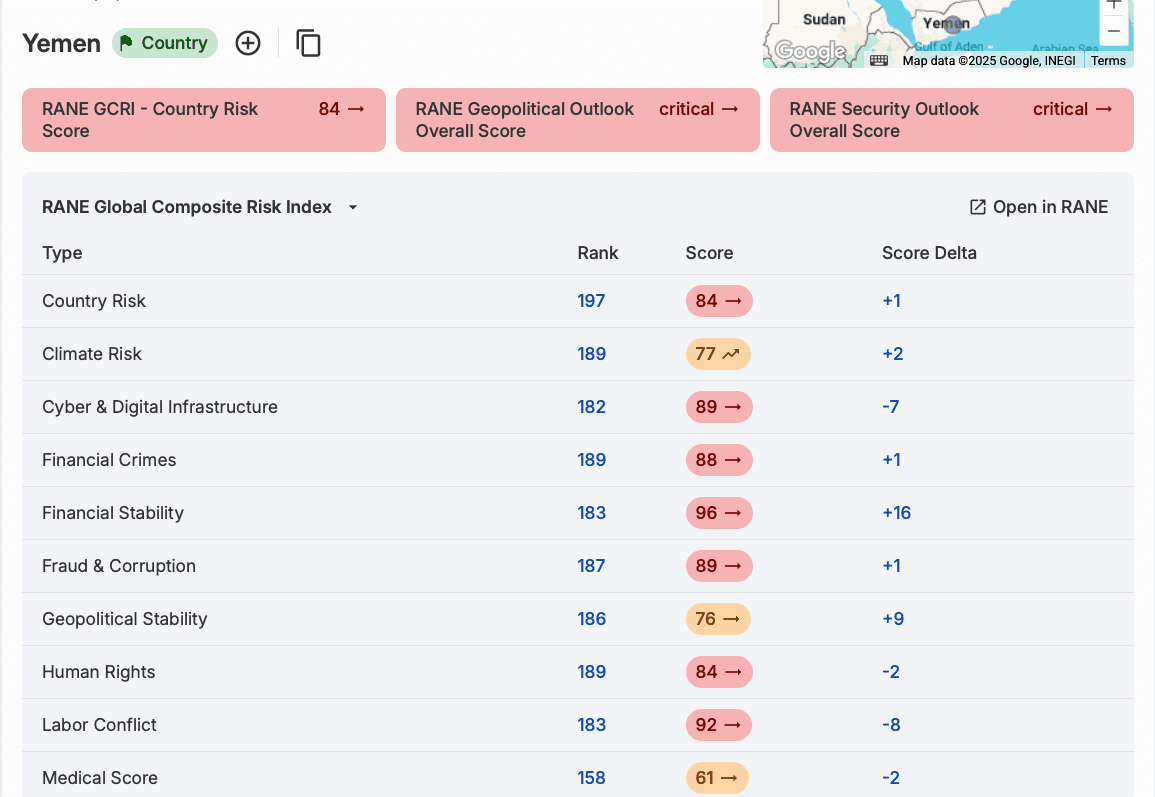Select the Climate Risk row label
1155x797 pixels.
[92, 354]
